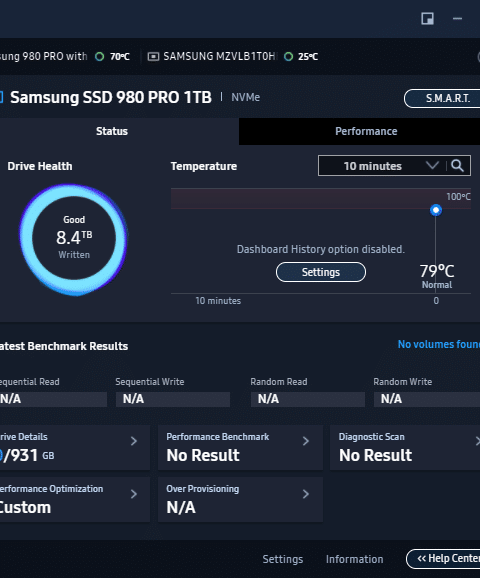Click the 8.4TB Written value
This screenshot has width=480, height=578.
[74, 237]
